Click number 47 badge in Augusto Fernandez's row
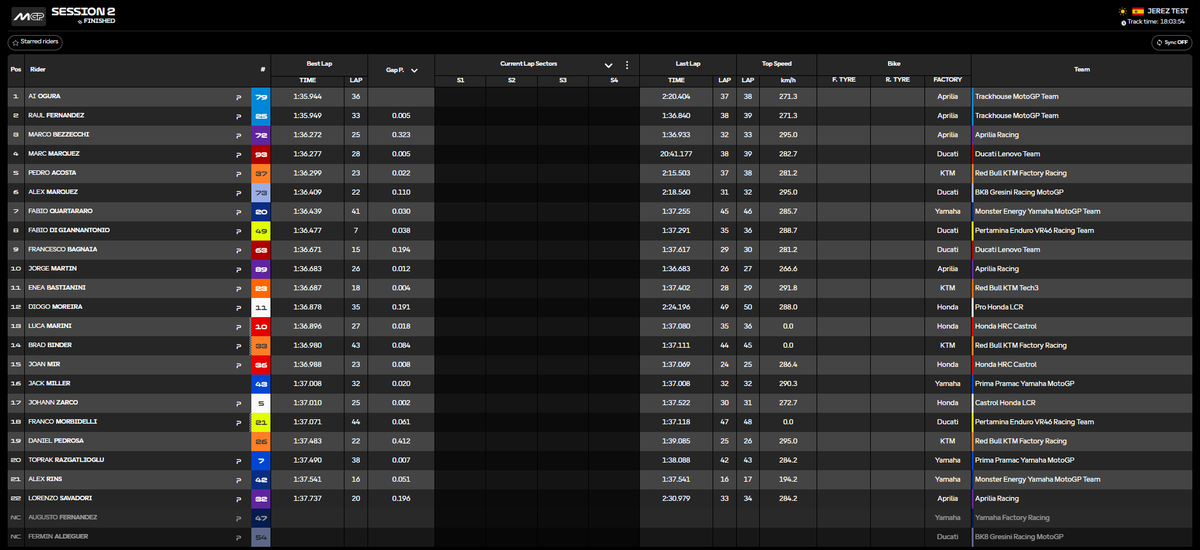This screenshot has height=550, width=1200. (x=261, y=517)
